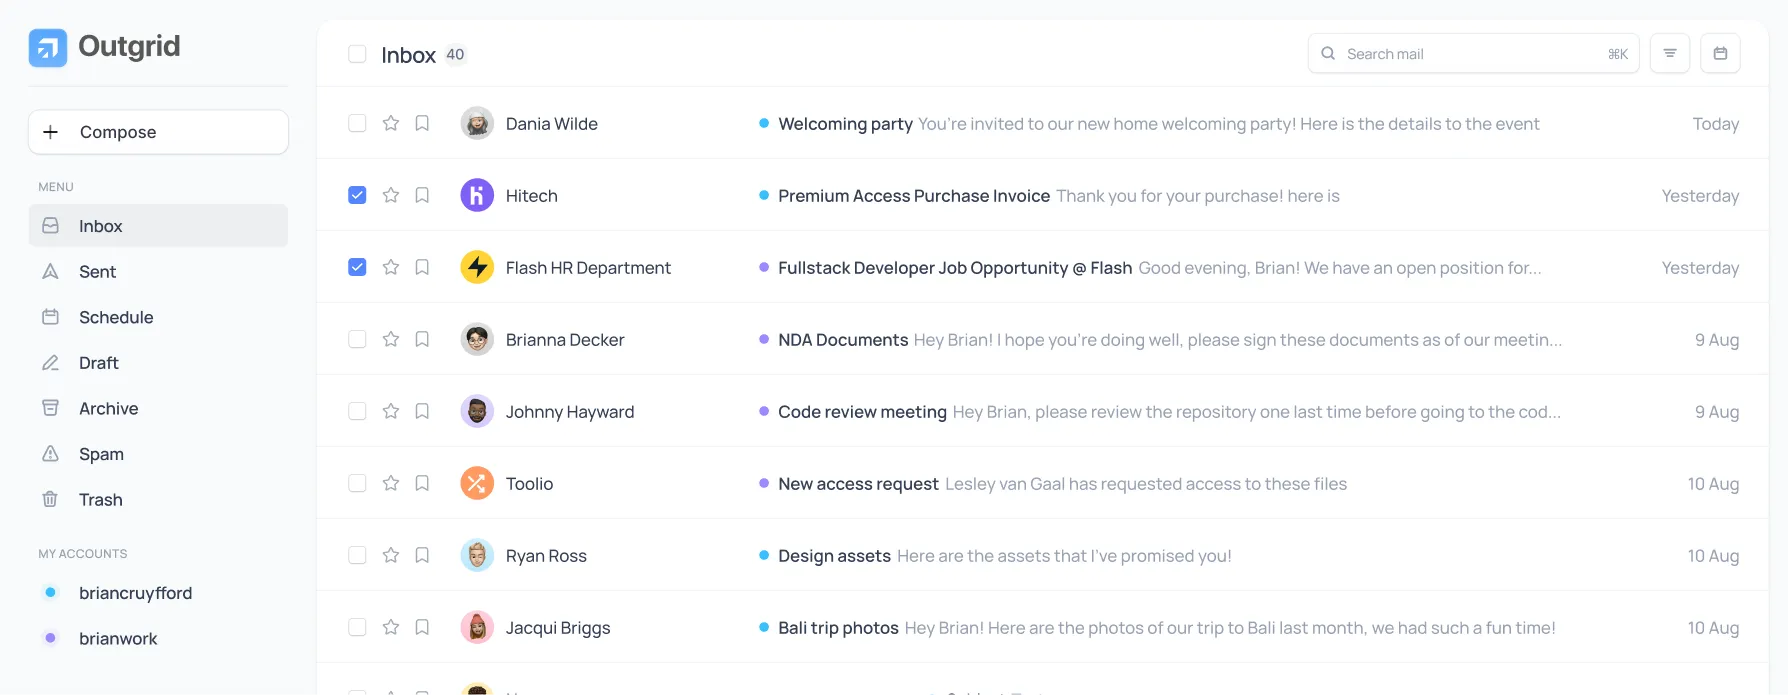Bookmark the Toolio access request email
Screen dimensions: 1788x695
pyautogui.click(x=422, y=483)
